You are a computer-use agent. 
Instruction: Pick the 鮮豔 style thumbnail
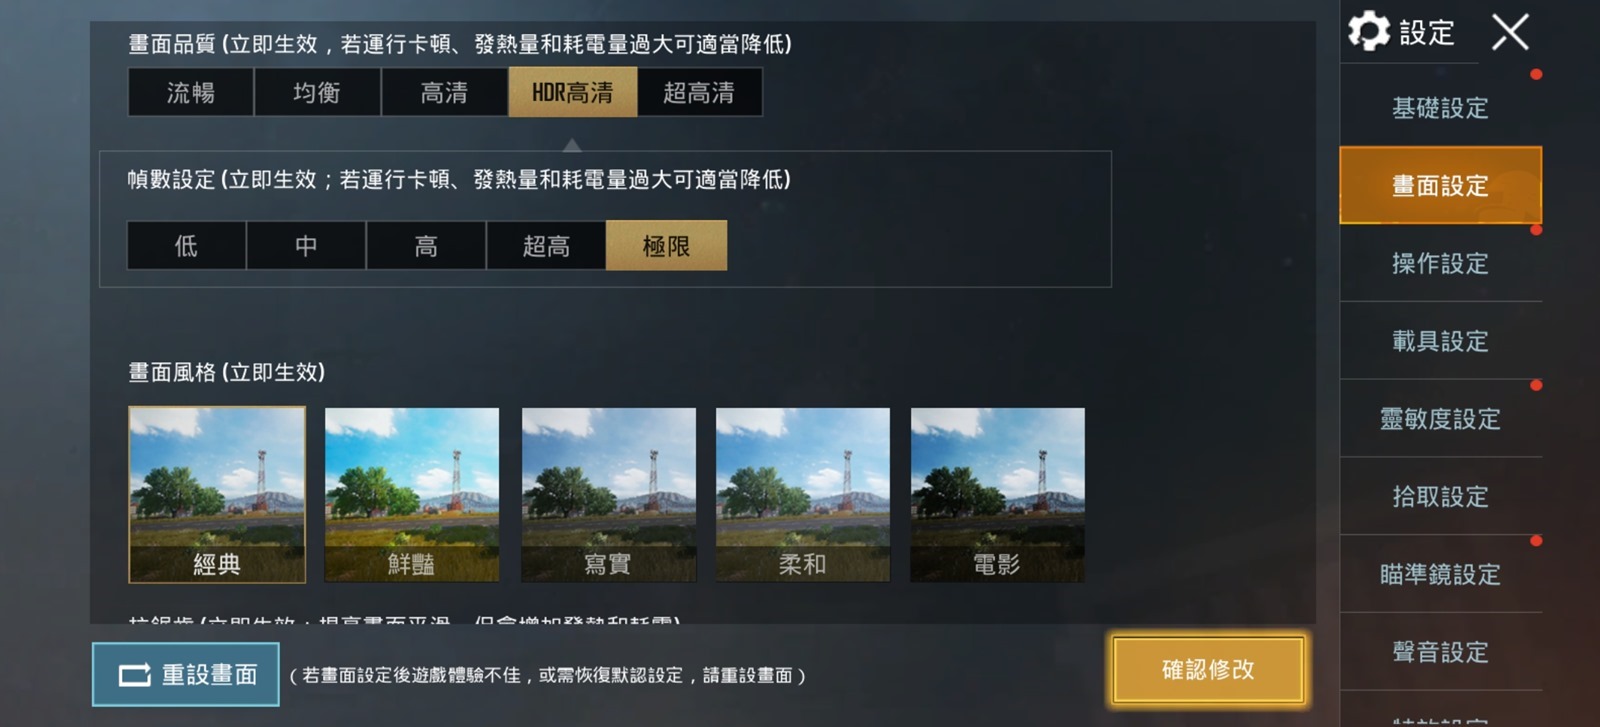click(x=412, y=494)
